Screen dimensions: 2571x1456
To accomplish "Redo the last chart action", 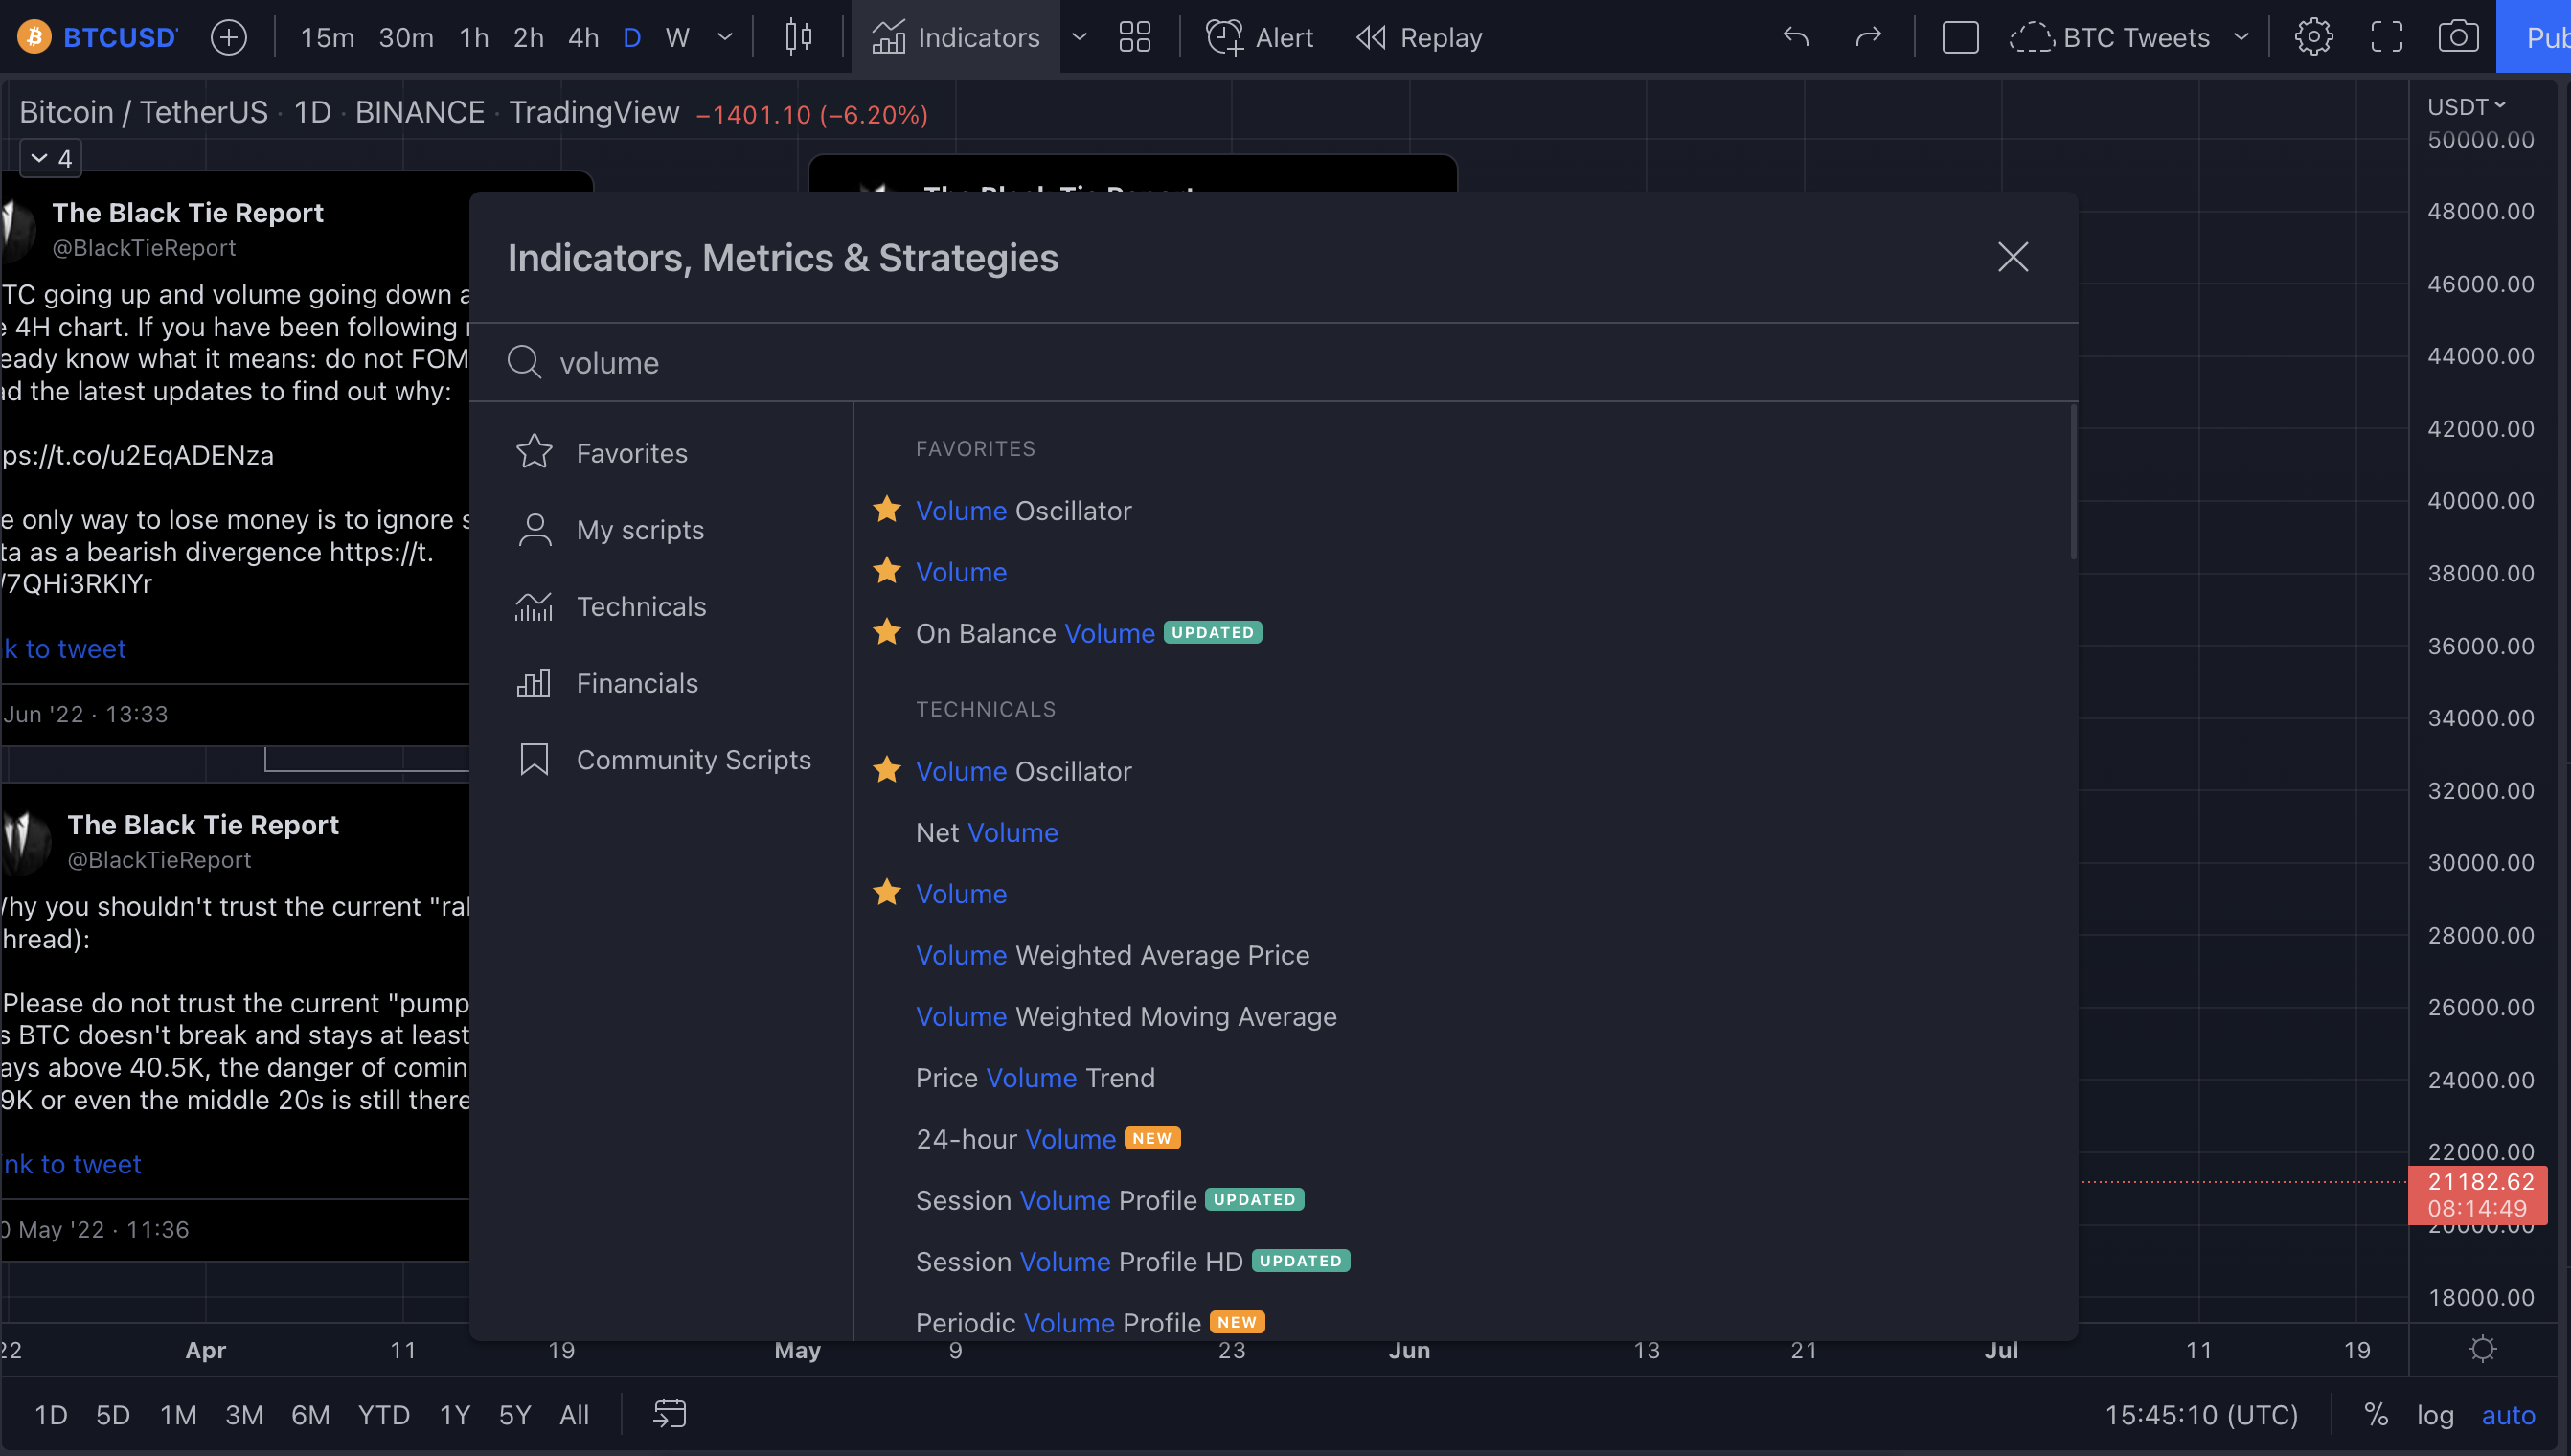I will pos(1868,37).
